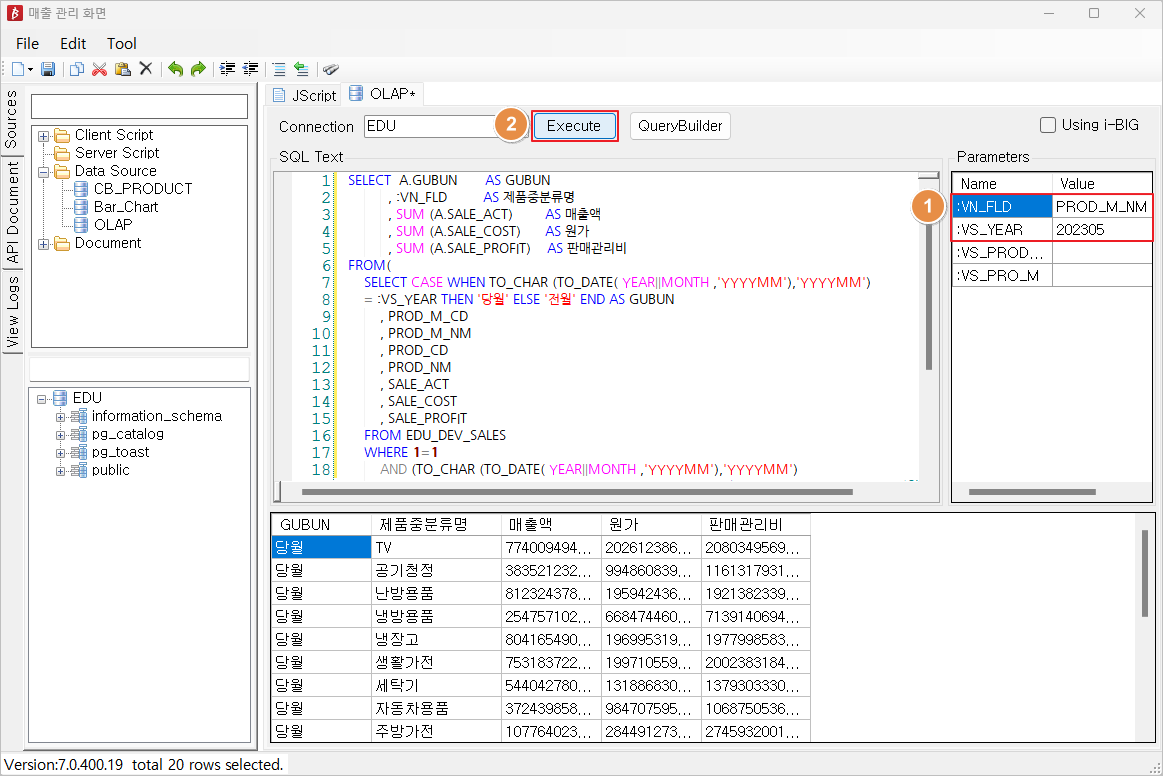Select the information_schema schema
Image resolution: width=1163 pixels, height=776 pixels.
[x=157, y=416]
